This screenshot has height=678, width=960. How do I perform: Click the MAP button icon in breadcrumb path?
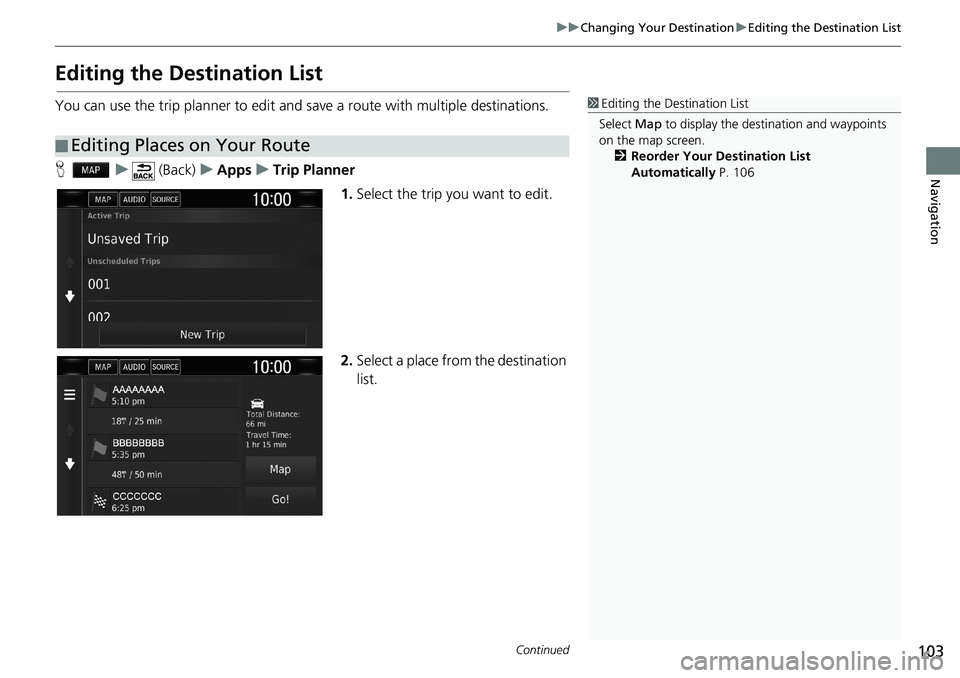tap(91, 170)
